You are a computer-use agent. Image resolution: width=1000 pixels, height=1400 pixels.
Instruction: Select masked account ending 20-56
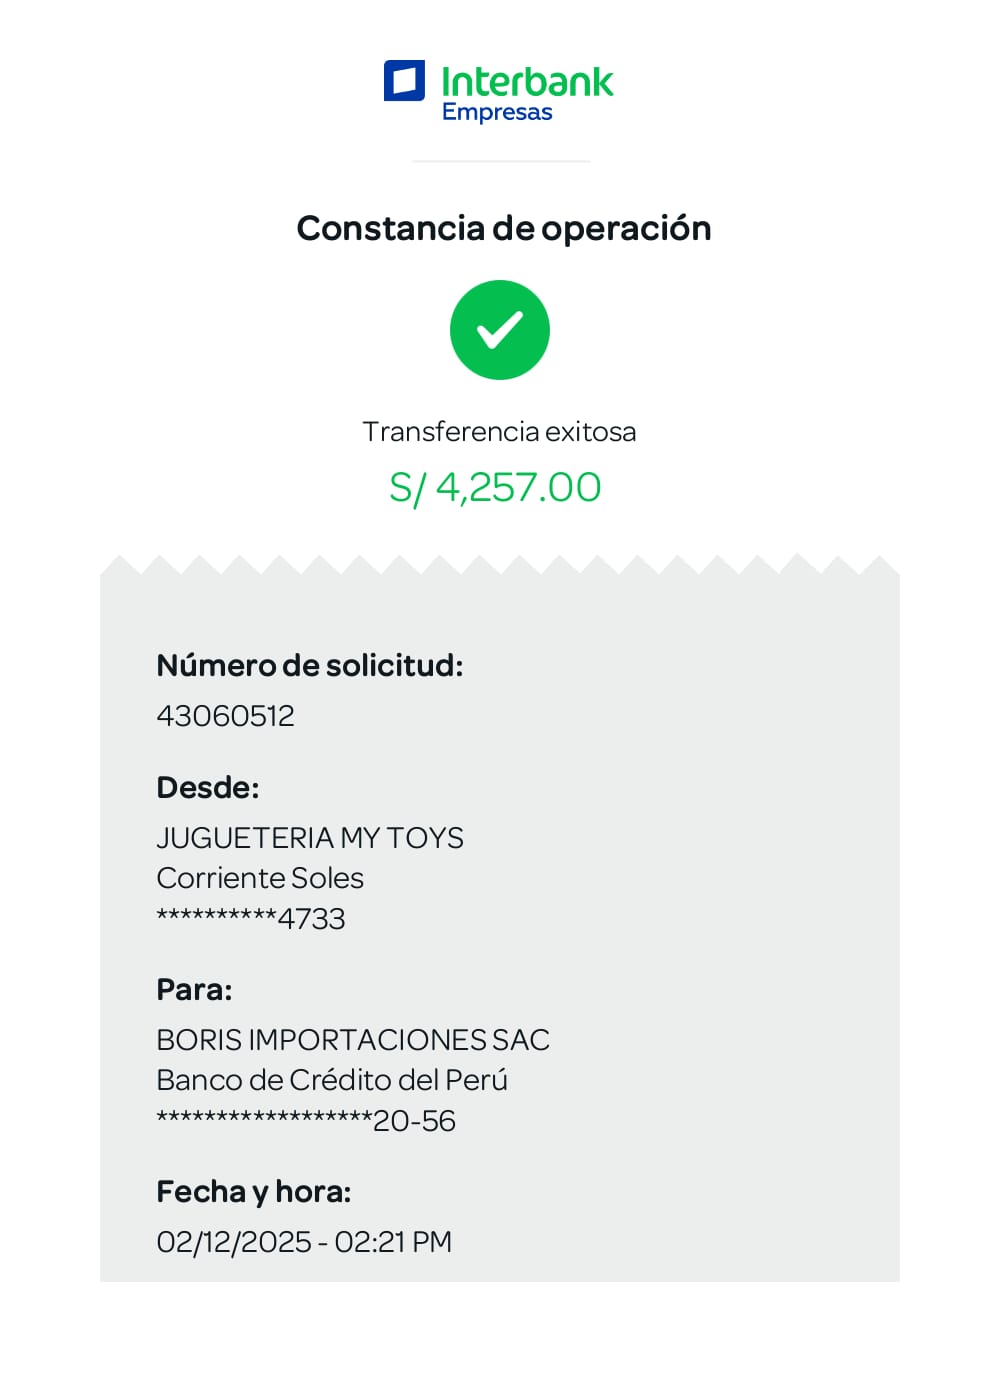coord(306,1121)
